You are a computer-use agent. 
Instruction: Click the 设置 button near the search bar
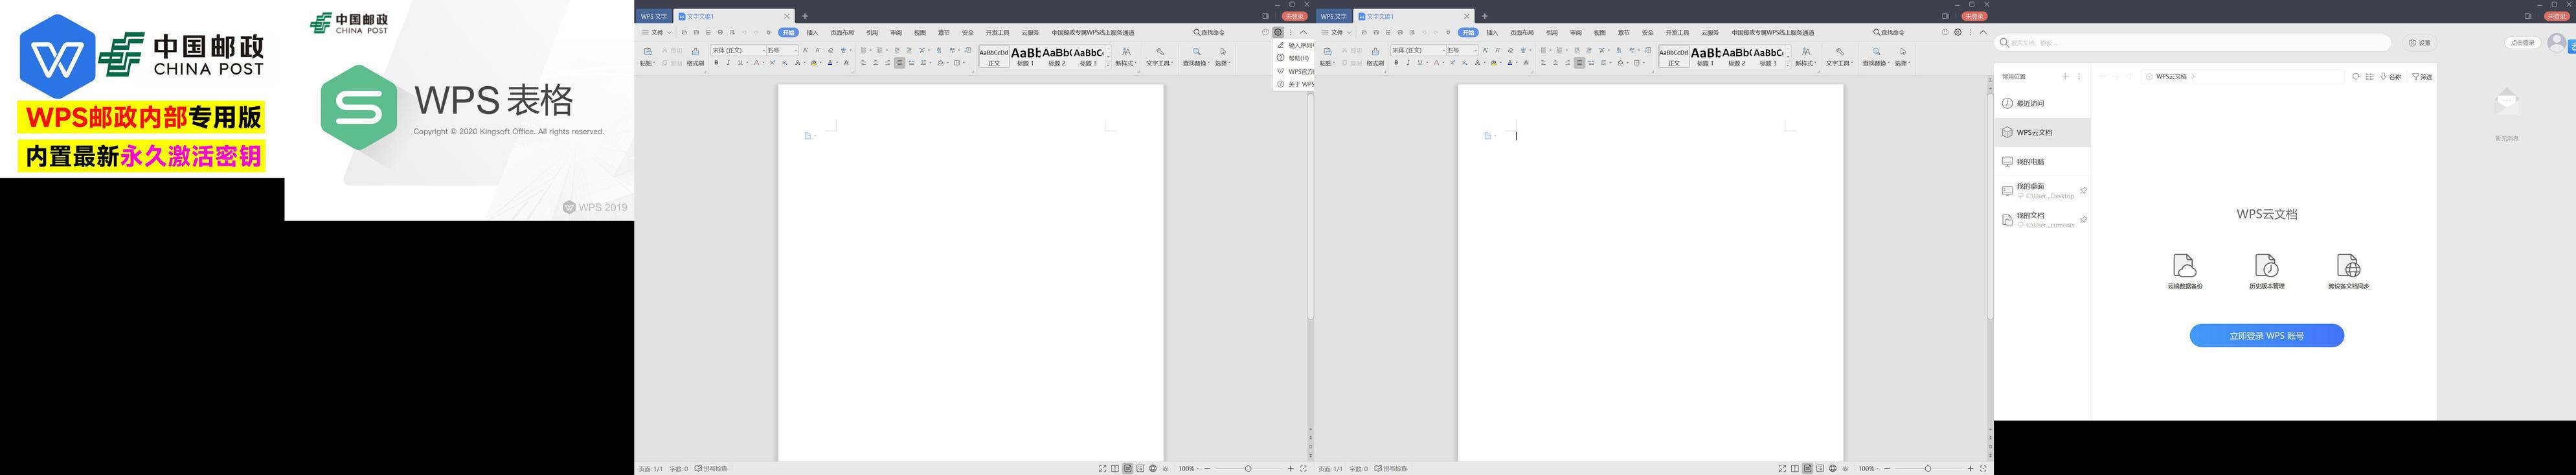2419,43
